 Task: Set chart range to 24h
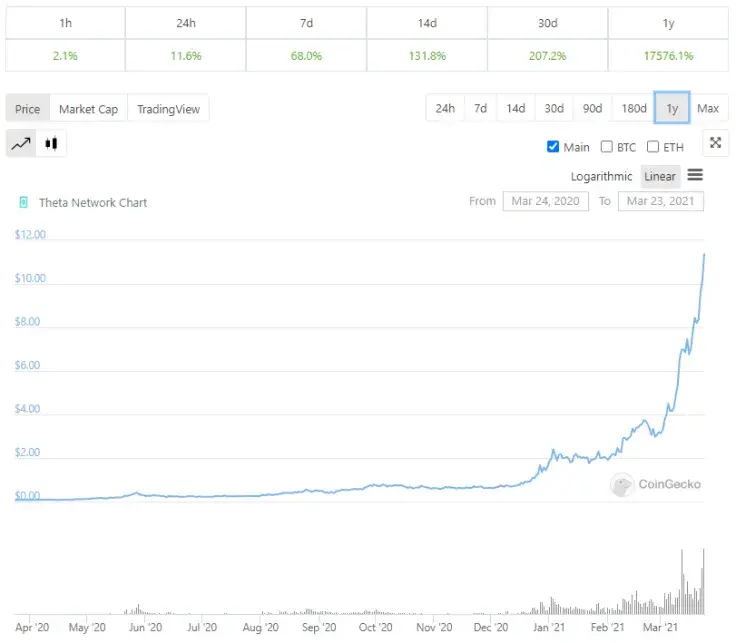(x=445, y=108)
